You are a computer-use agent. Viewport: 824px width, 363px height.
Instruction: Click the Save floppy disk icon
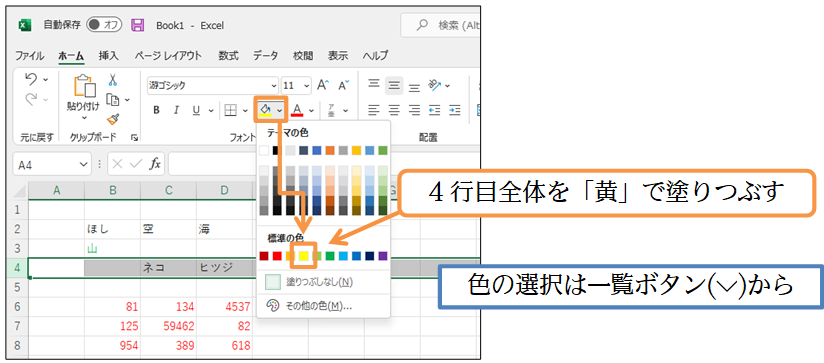pos(138,25)
